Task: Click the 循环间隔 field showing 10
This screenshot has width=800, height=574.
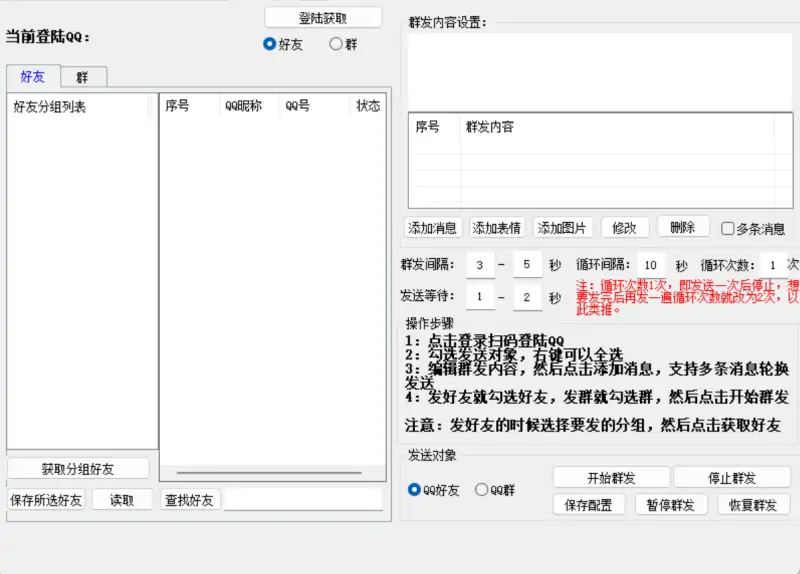Action: [651, 264]
